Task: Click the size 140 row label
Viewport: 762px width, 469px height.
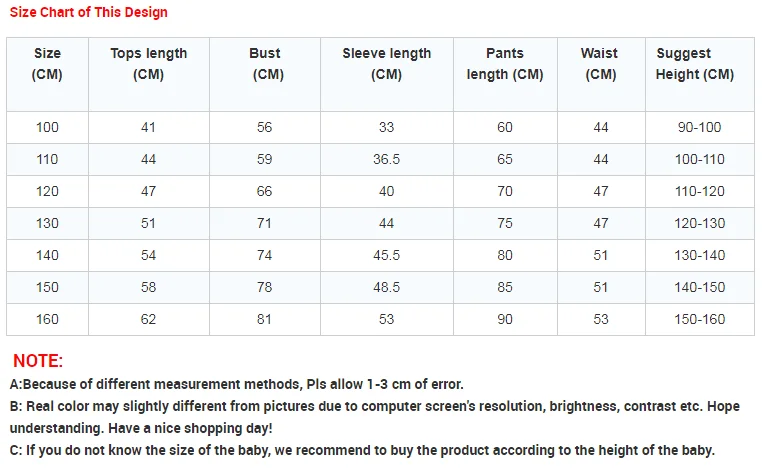Action: point(47,255)
